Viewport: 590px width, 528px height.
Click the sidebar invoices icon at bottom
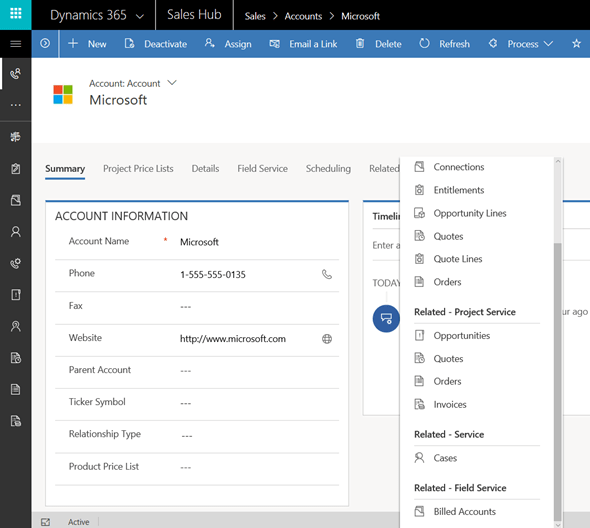(15, 421)
